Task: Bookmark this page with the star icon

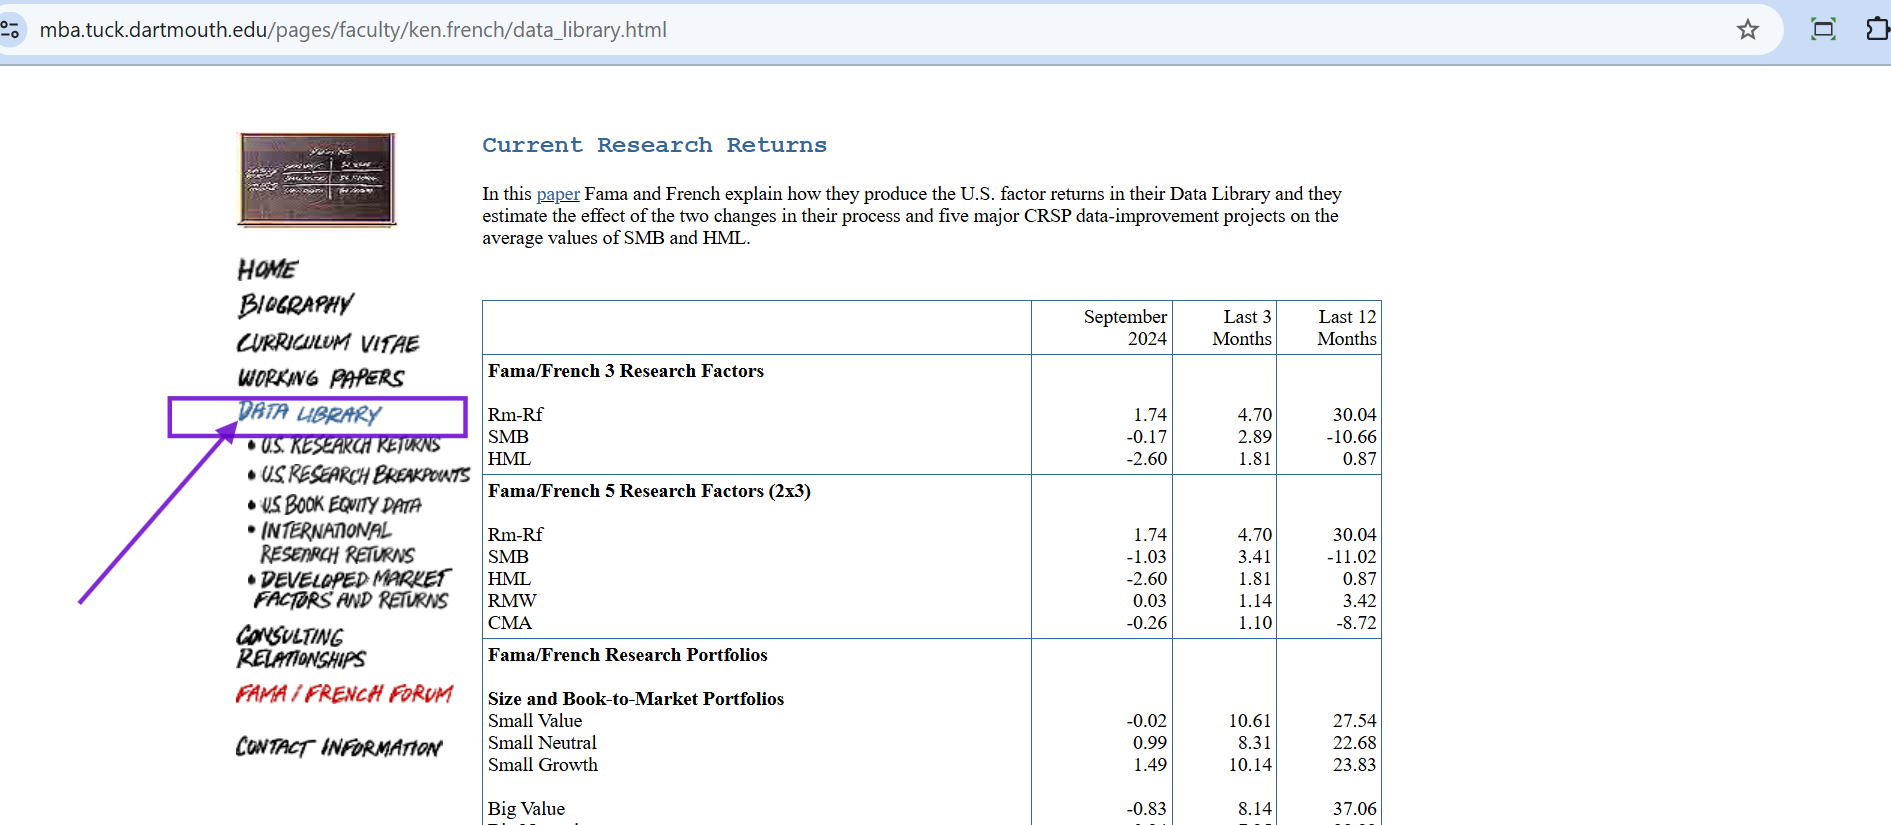Action: [x=1747, y=30]
